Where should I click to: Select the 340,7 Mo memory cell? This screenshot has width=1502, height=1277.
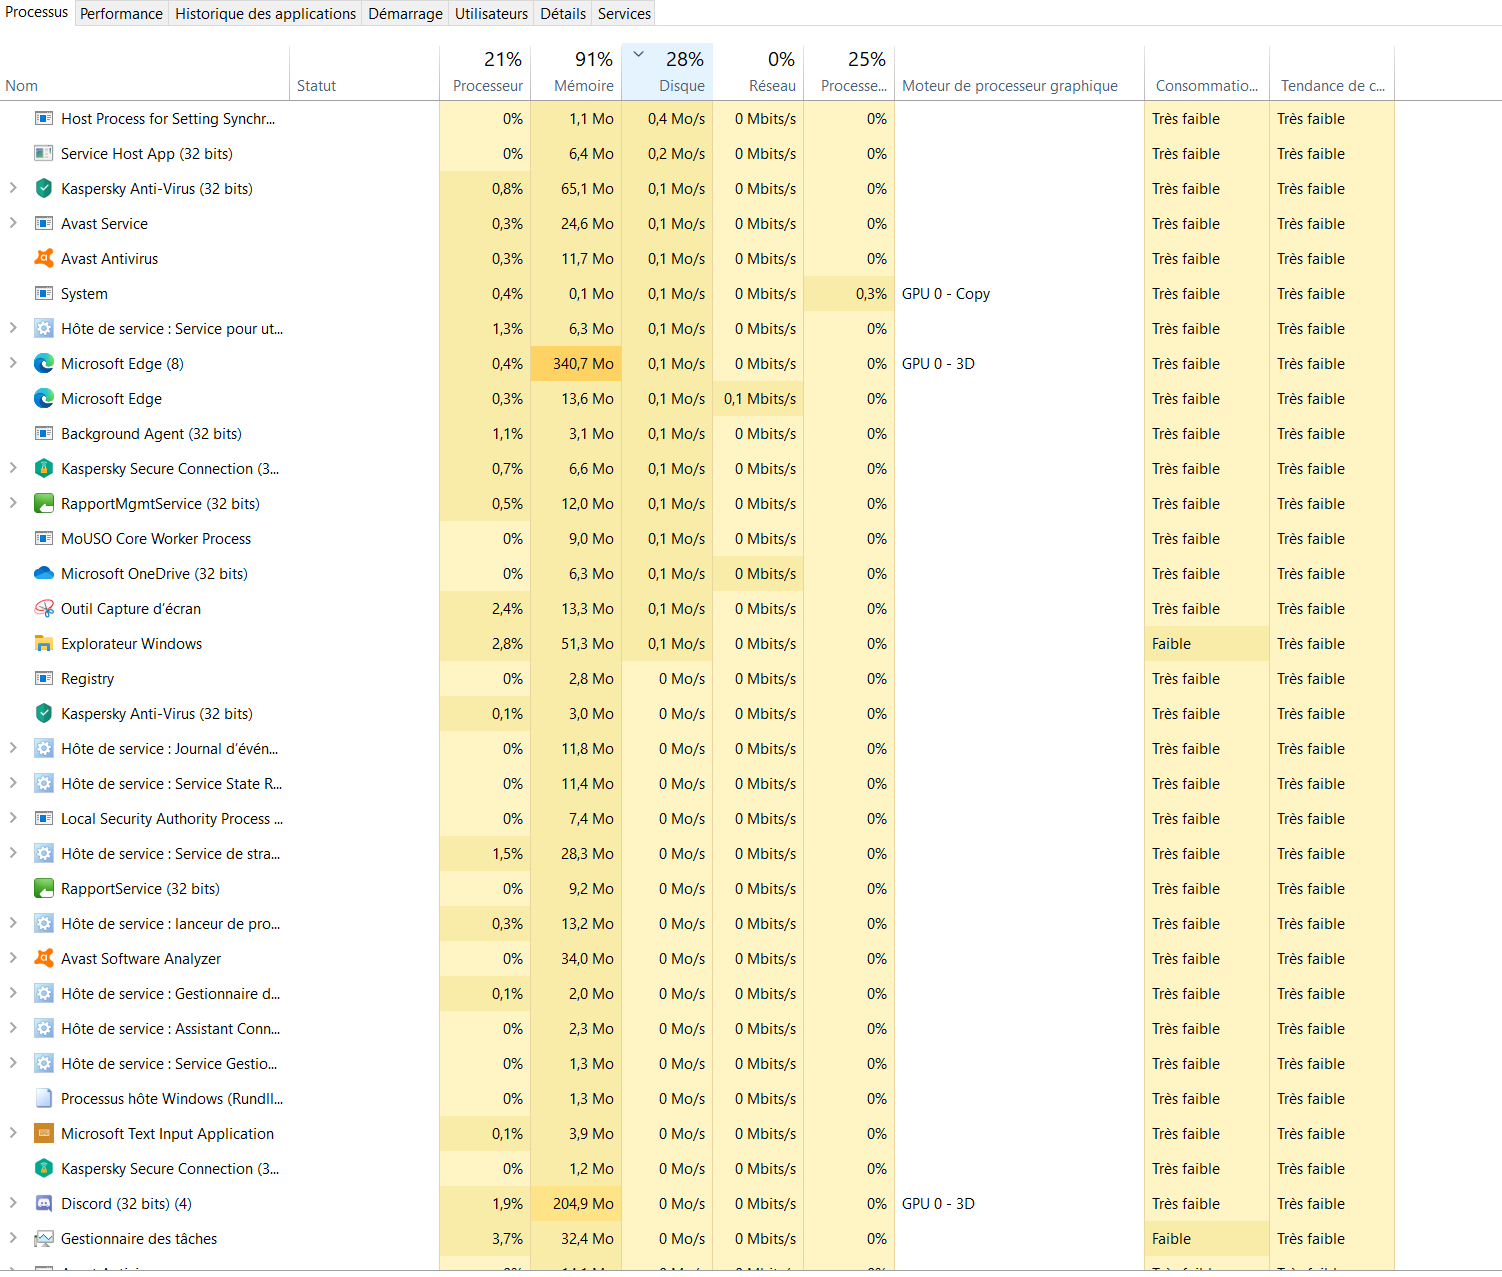[576, 363]
